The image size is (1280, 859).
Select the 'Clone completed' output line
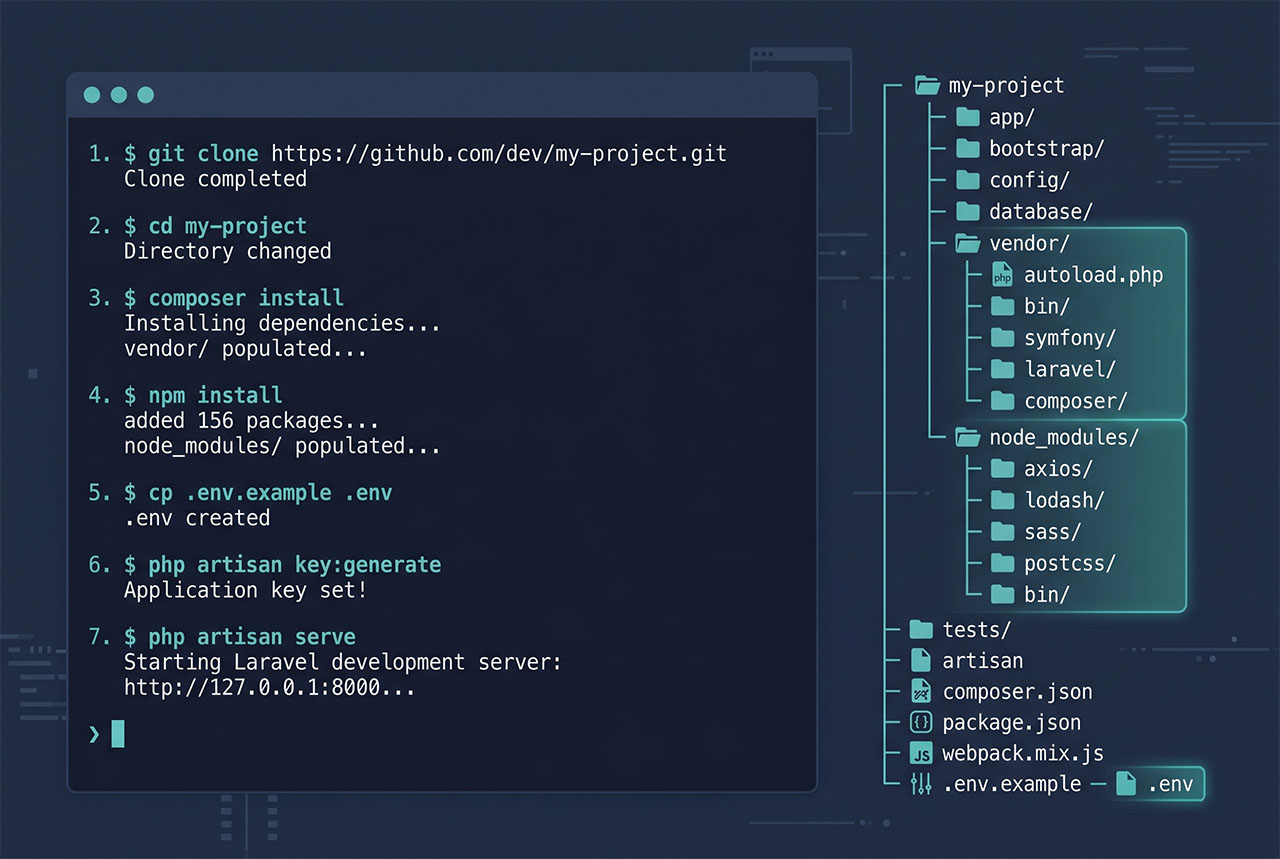215,179
